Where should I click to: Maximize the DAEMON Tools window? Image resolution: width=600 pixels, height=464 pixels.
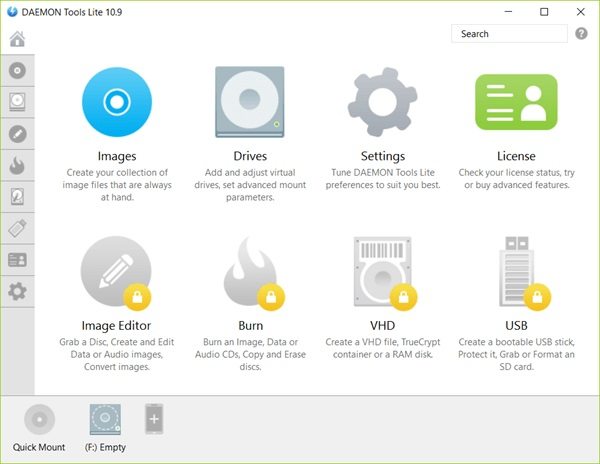544,12
